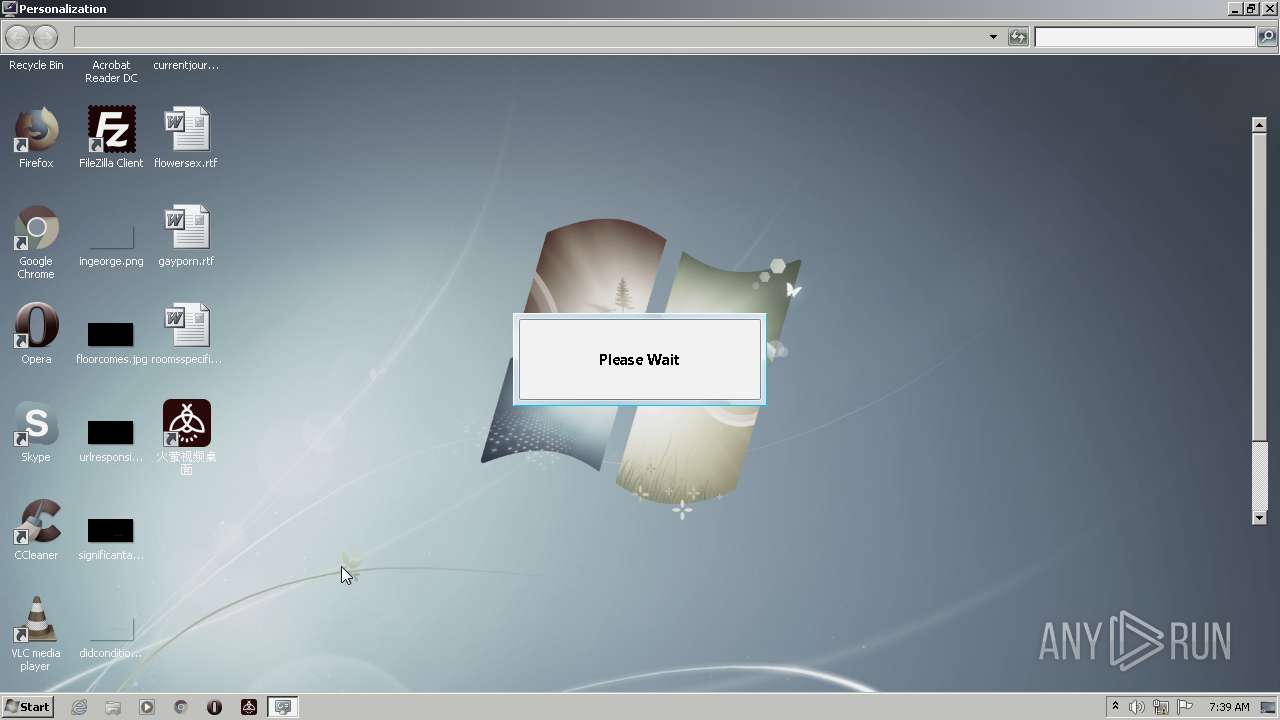
Task: Select the ingeorge.png file icon
Action: (111, 238)
